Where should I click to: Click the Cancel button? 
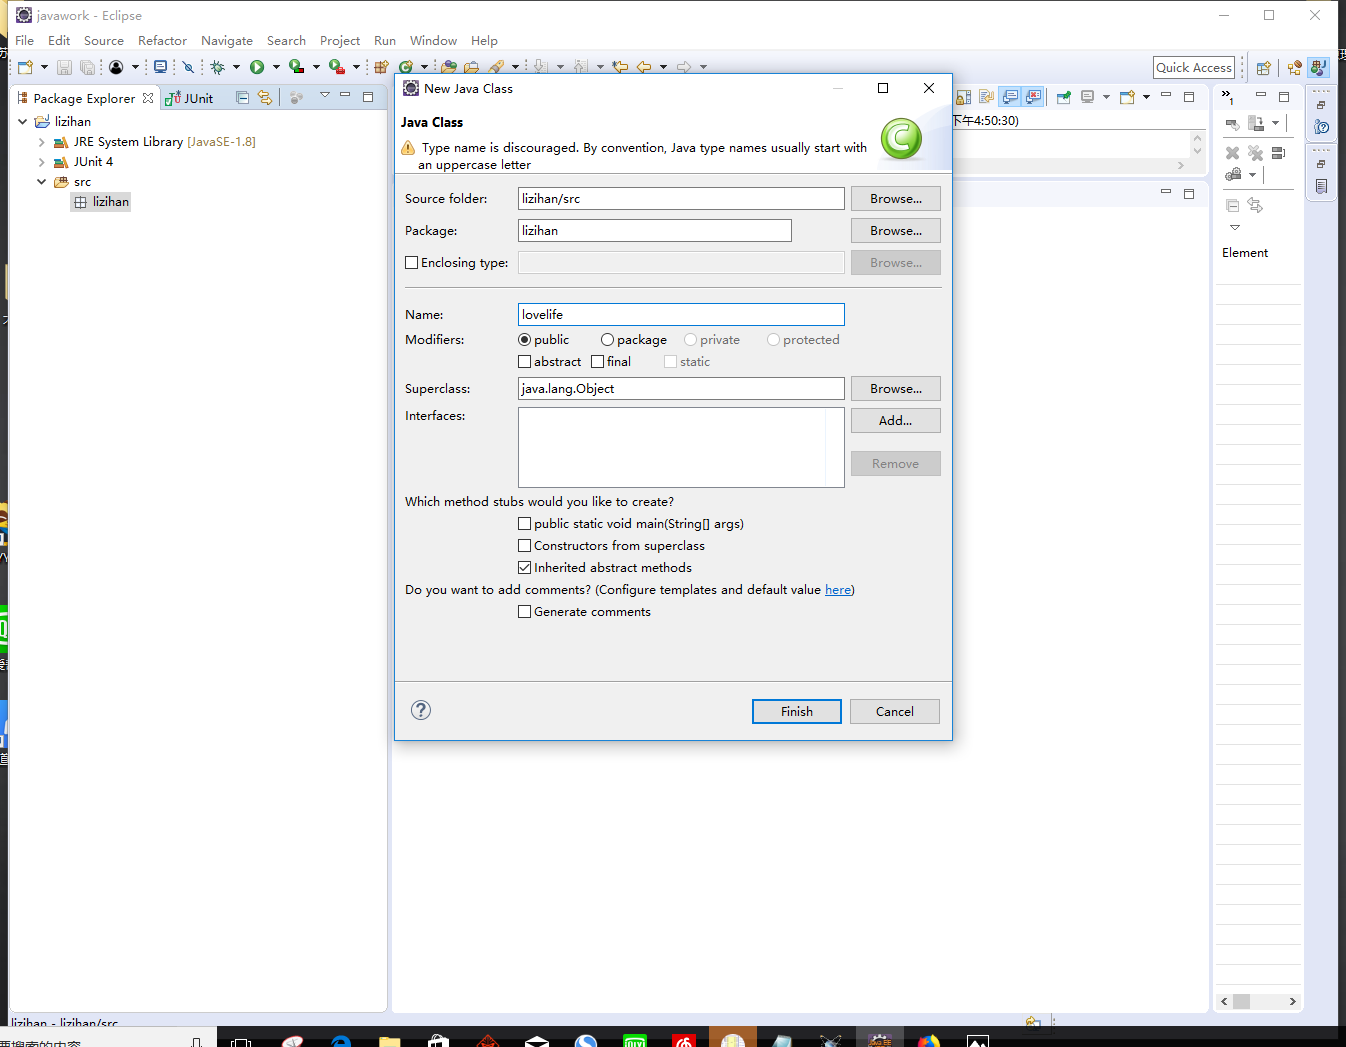click(x=895, y=711)
